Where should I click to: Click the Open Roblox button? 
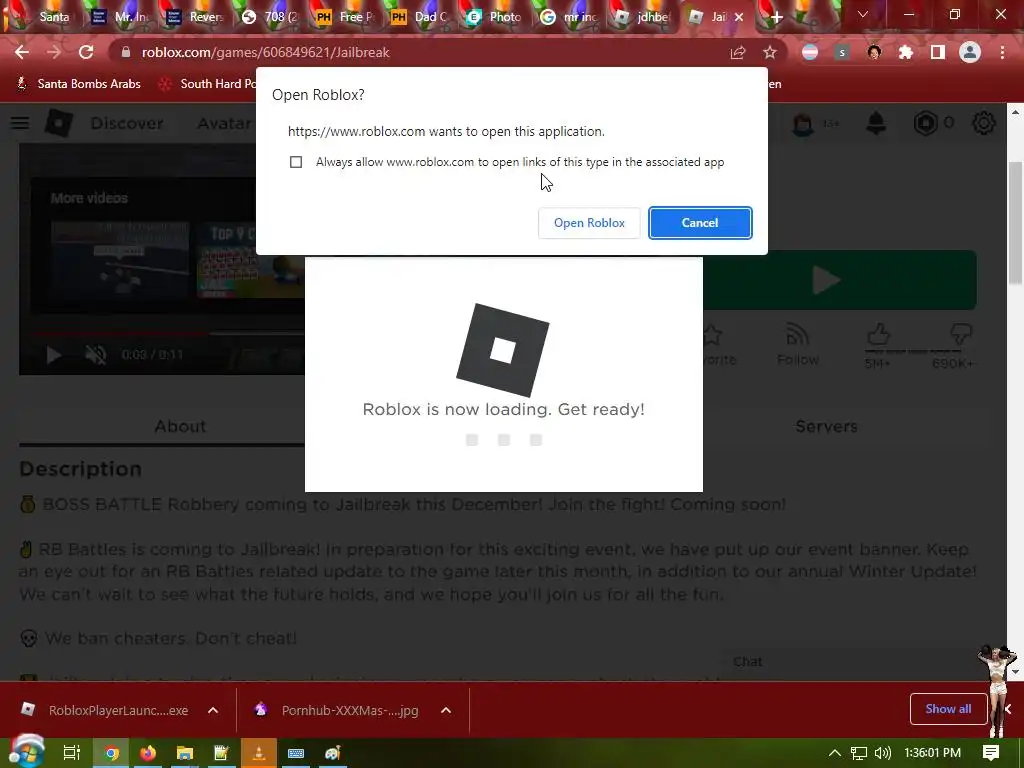click(589, 223)
